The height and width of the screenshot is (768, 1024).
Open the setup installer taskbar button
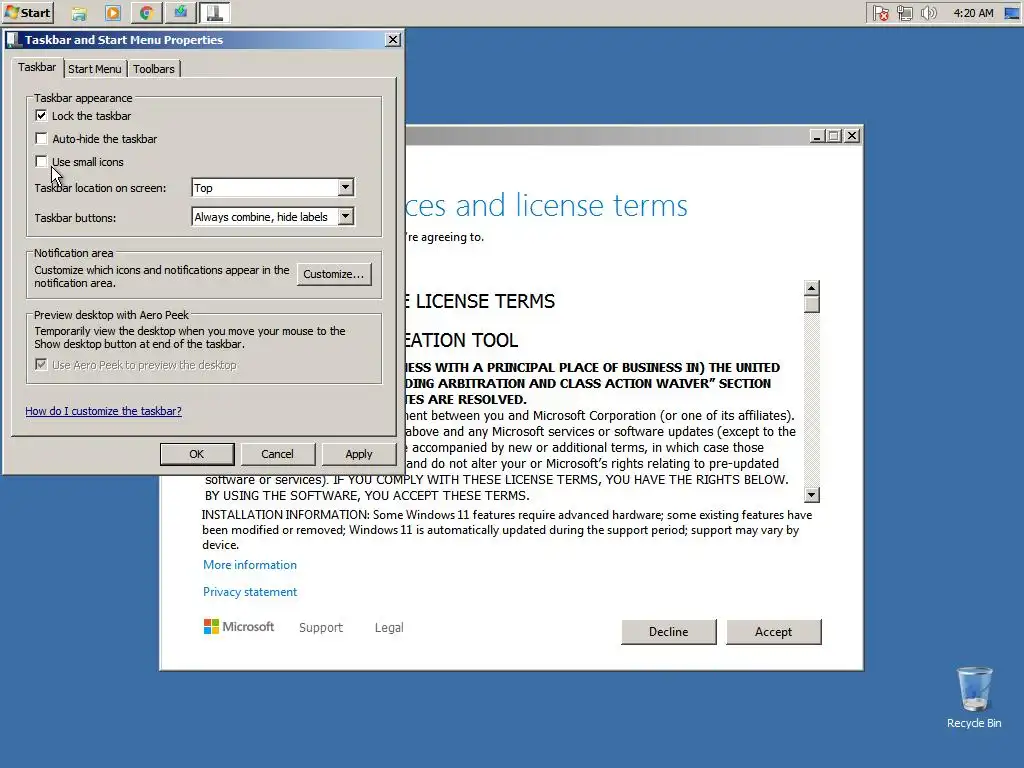pyautogui.click(x=180, y=12)
